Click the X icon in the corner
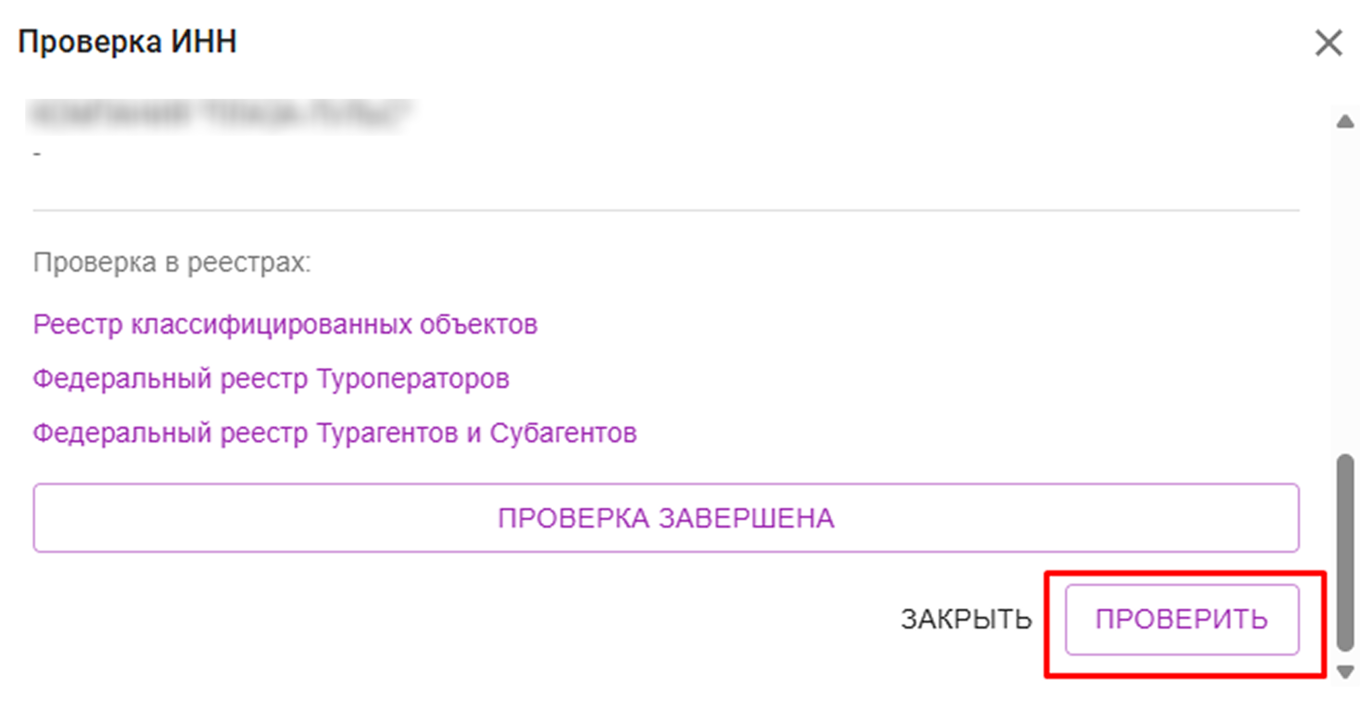 pyautogui.click(x=1330, y=42)
